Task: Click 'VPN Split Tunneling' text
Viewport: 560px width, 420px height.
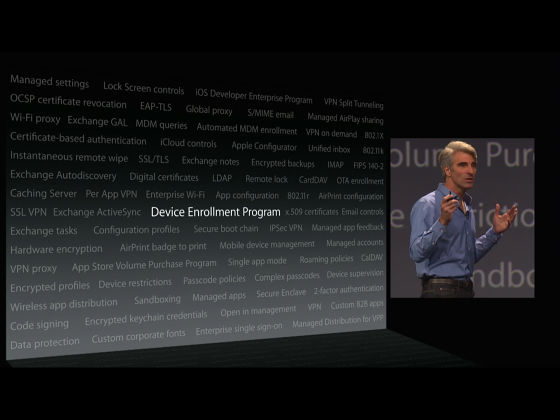Action: tap(354, 103)
